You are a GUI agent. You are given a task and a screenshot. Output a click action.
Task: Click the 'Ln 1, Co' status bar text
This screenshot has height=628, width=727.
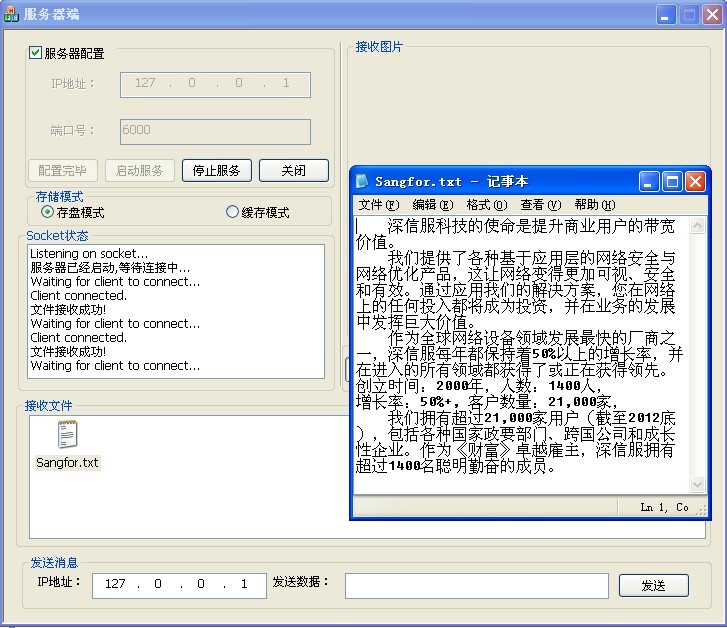coord(664,507)
